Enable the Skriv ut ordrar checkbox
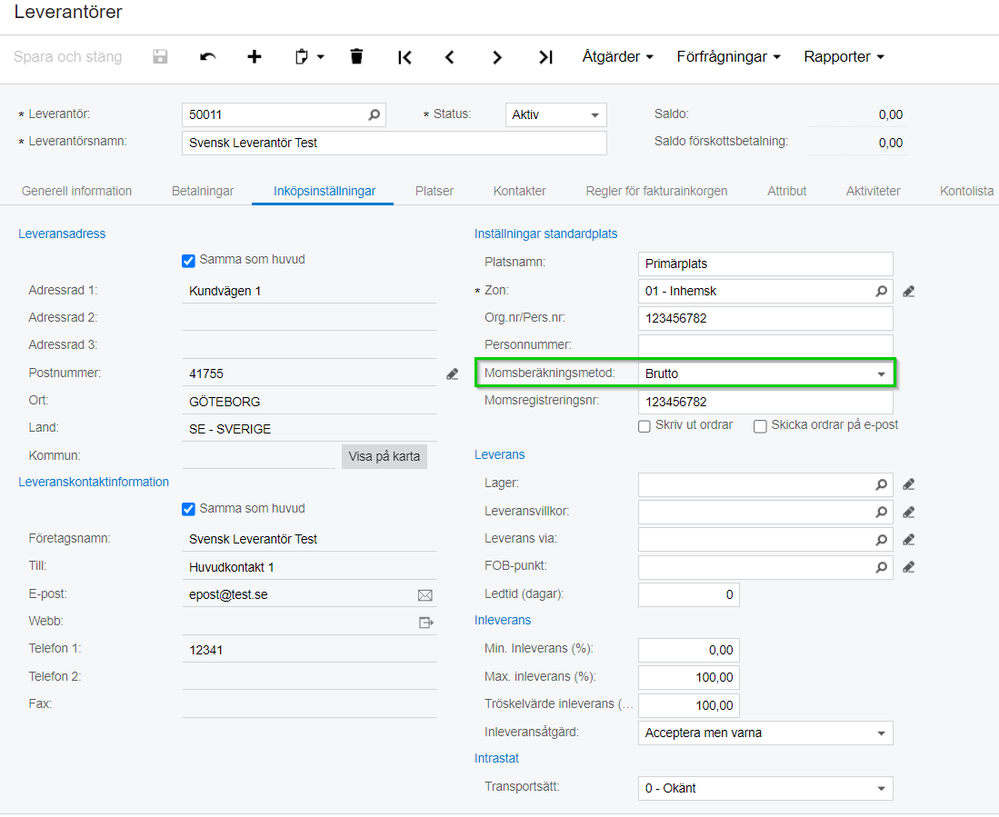This screenshot has width=999, height=817. 645,426
